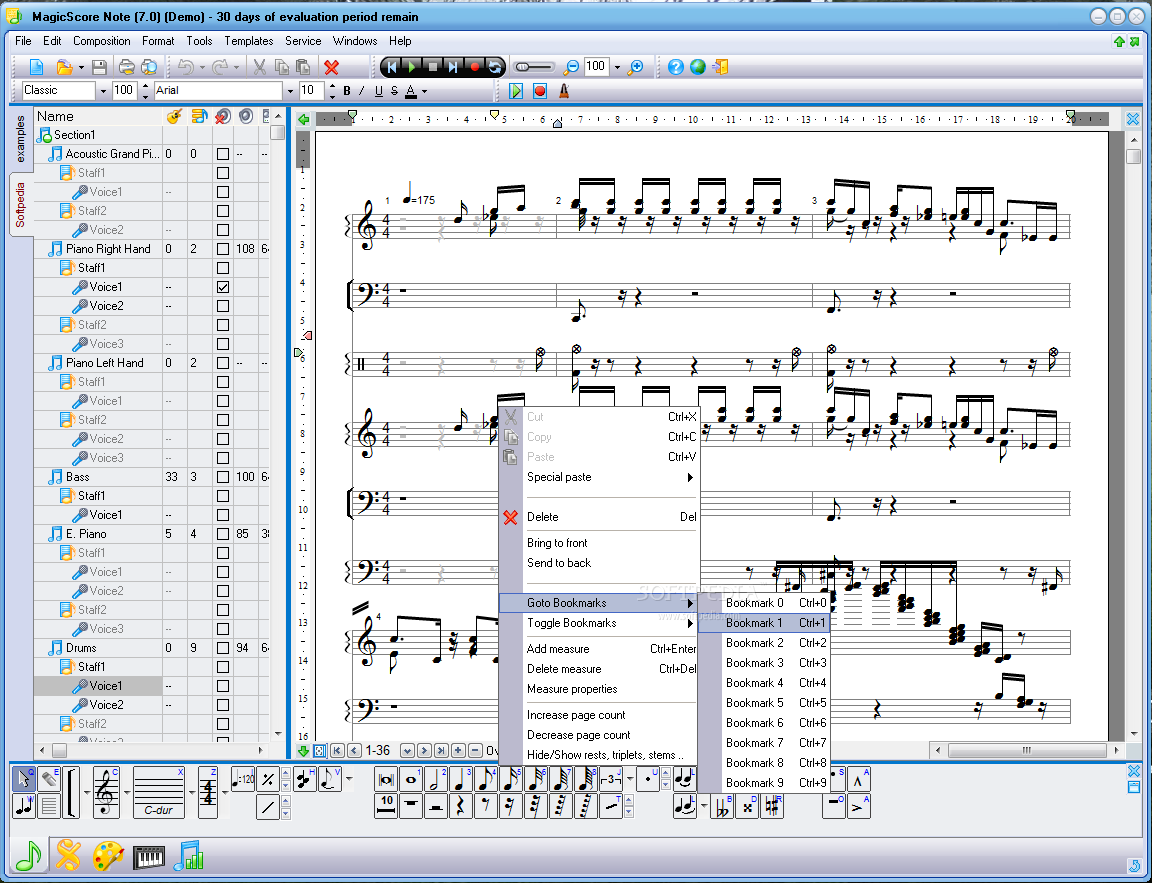Screen dimensions: 1152x883
Task: Open the paint palette panel at bottom
Action: (109, 857)
